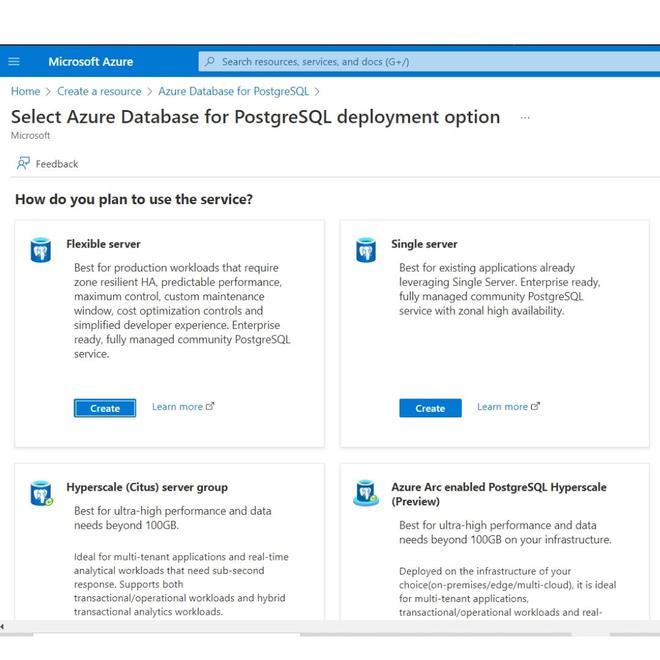This screenshot has height=660, width=660.
Task: Click the Microsoft Azure portal logo
Action: point(90,62)
